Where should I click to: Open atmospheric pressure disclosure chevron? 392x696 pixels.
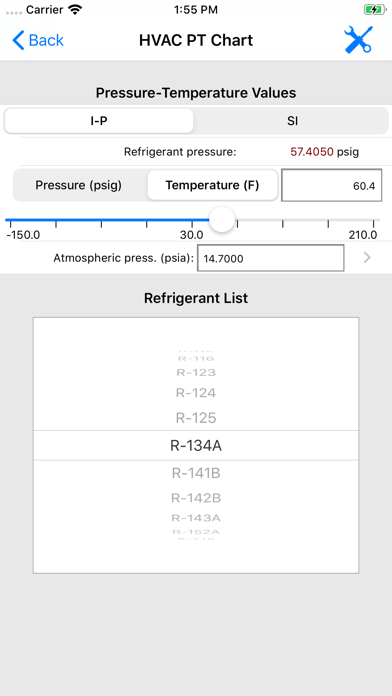(367, 258)
